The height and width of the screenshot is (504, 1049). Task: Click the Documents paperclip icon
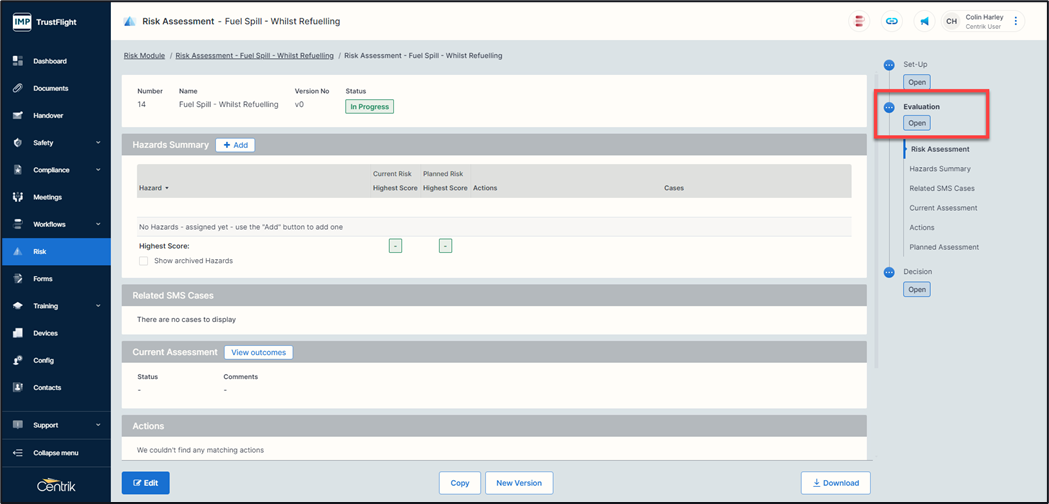pyautogui.click(x=18, y=88)
